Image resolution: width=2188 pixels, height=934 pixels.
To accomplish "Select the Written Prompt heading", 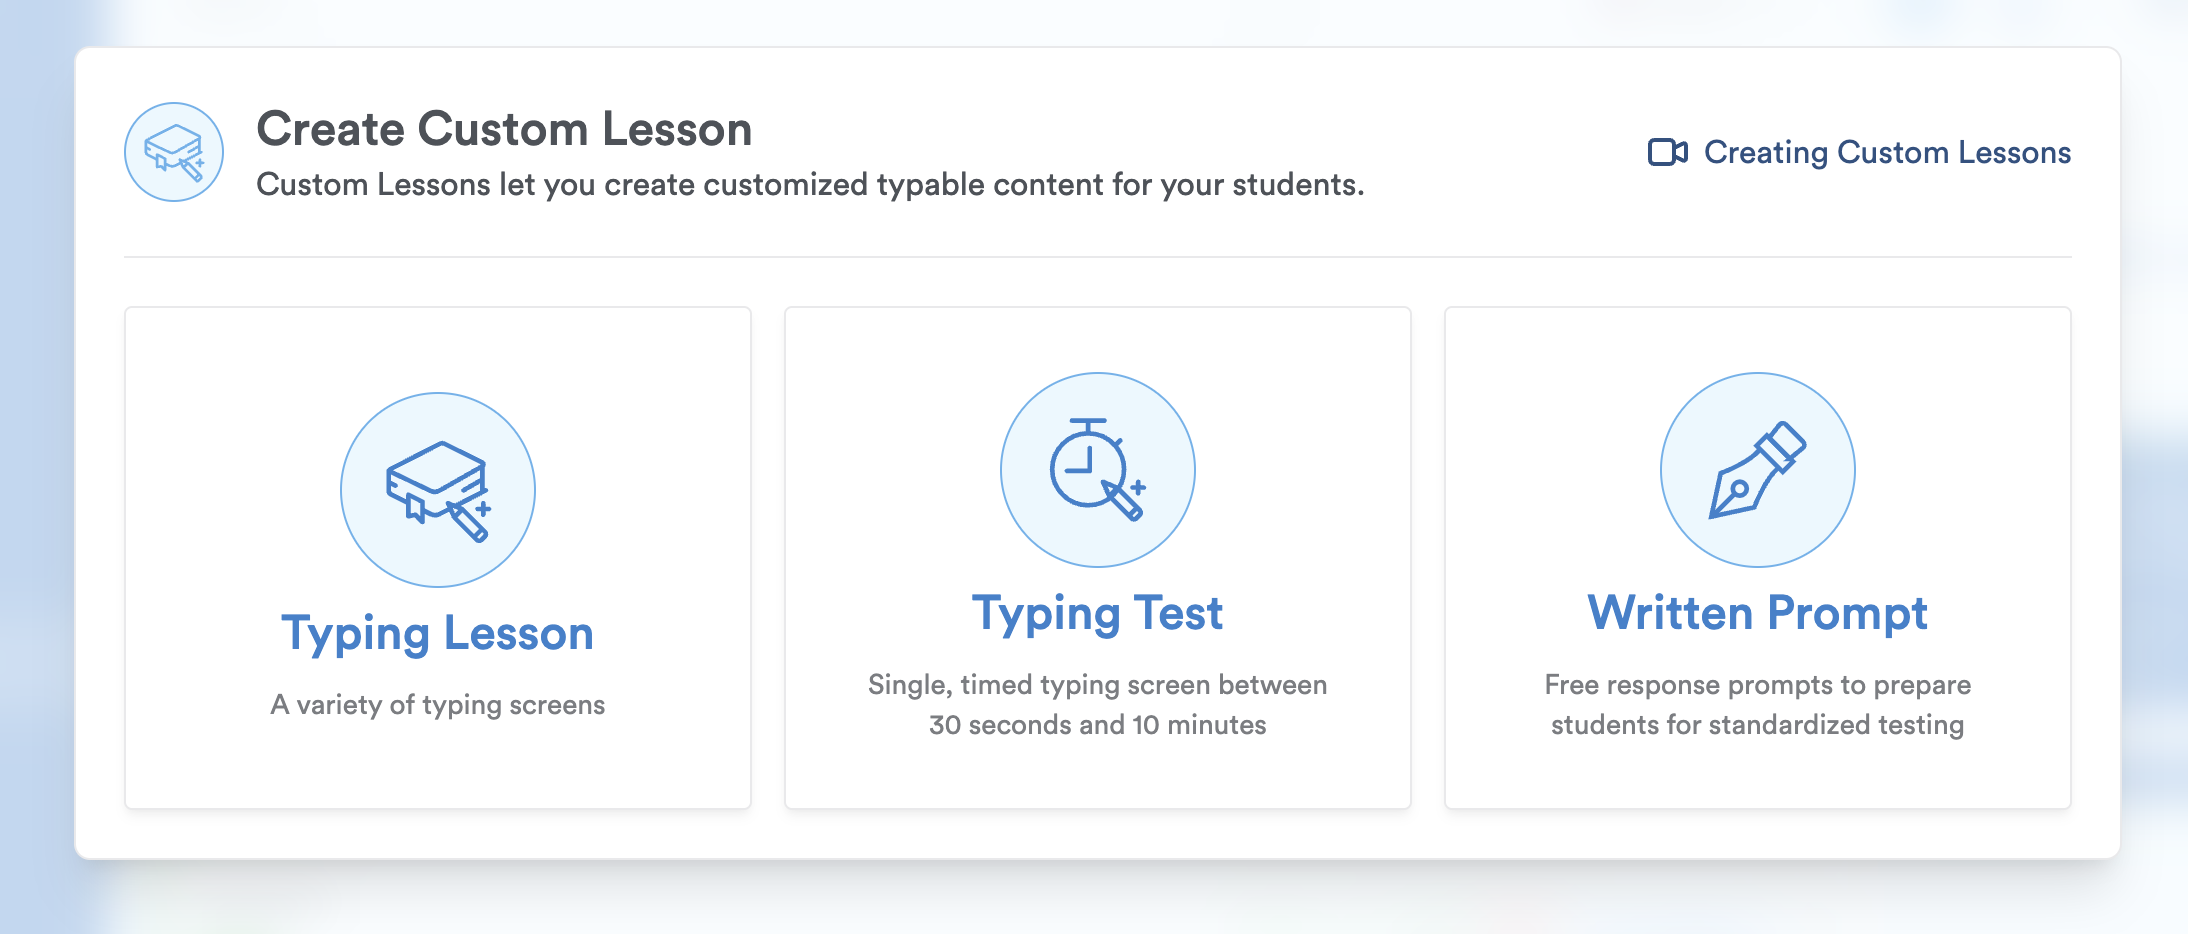I will pos(1757,613).
